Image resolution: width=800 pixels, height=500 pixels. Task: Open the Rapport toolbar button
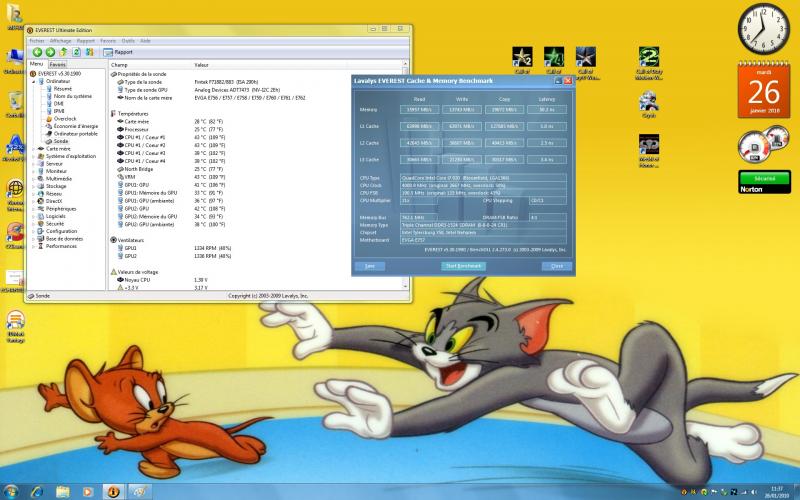coord(118,52)
